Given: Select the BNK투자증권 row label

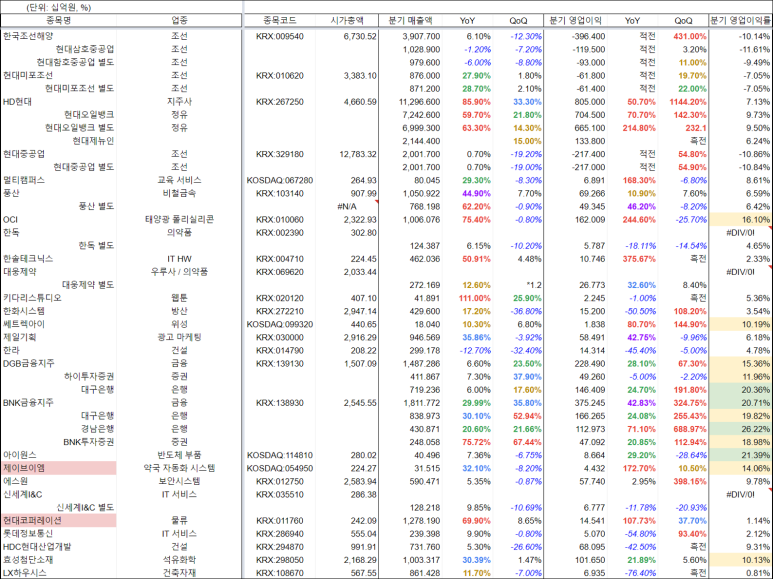Looking at the screenshot, I should [x=89, y=442].
